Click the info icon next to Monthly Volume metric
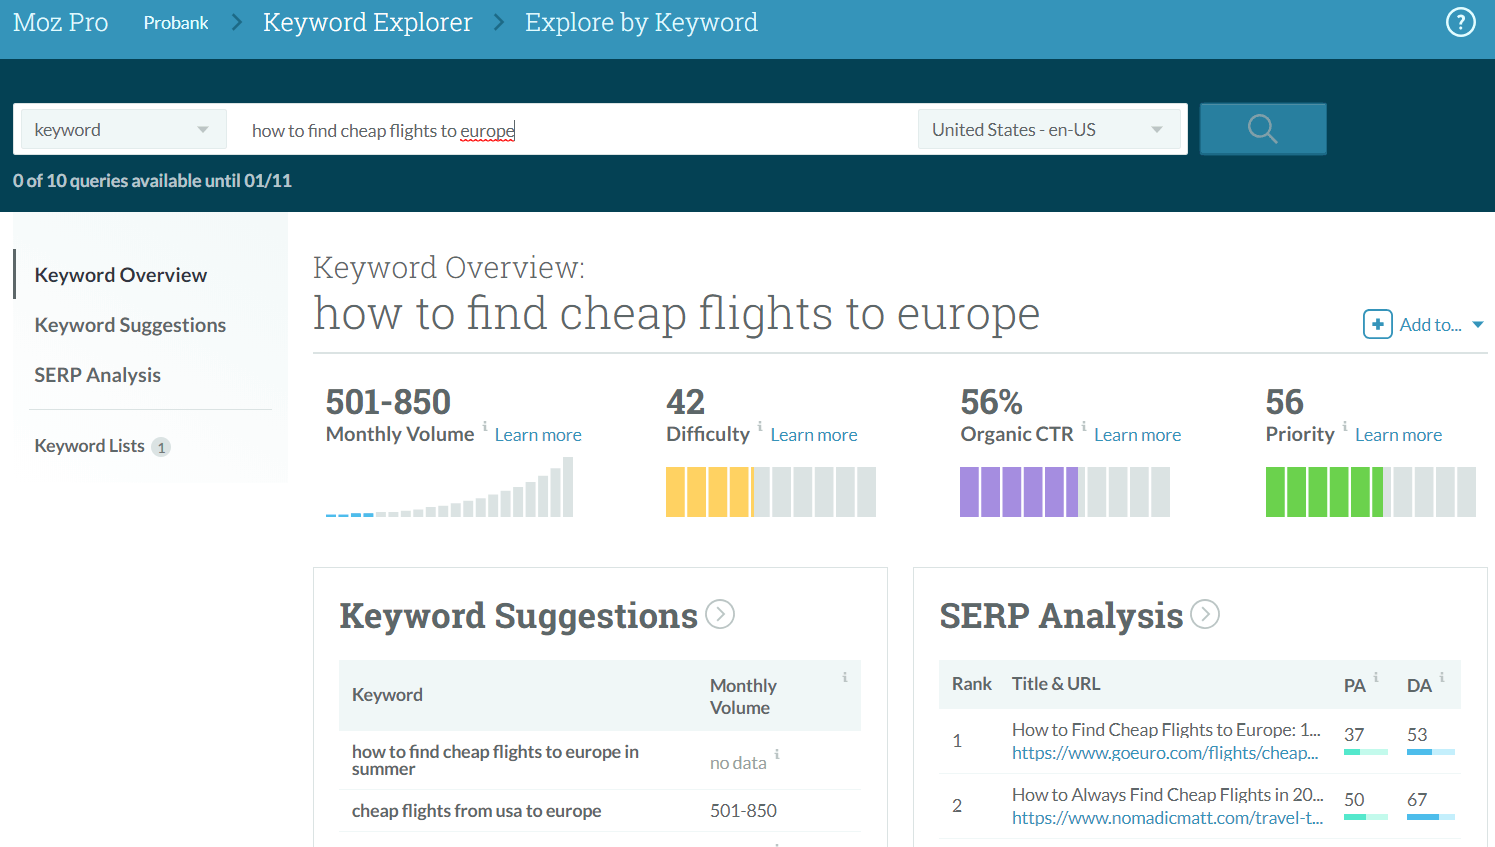This screenshot has height=847, width=1495. point(485,426)
